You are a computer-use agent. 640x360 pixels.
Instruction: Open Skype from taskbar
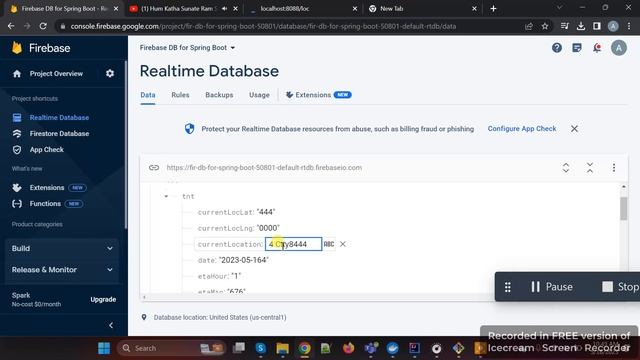tap(260, 348)
